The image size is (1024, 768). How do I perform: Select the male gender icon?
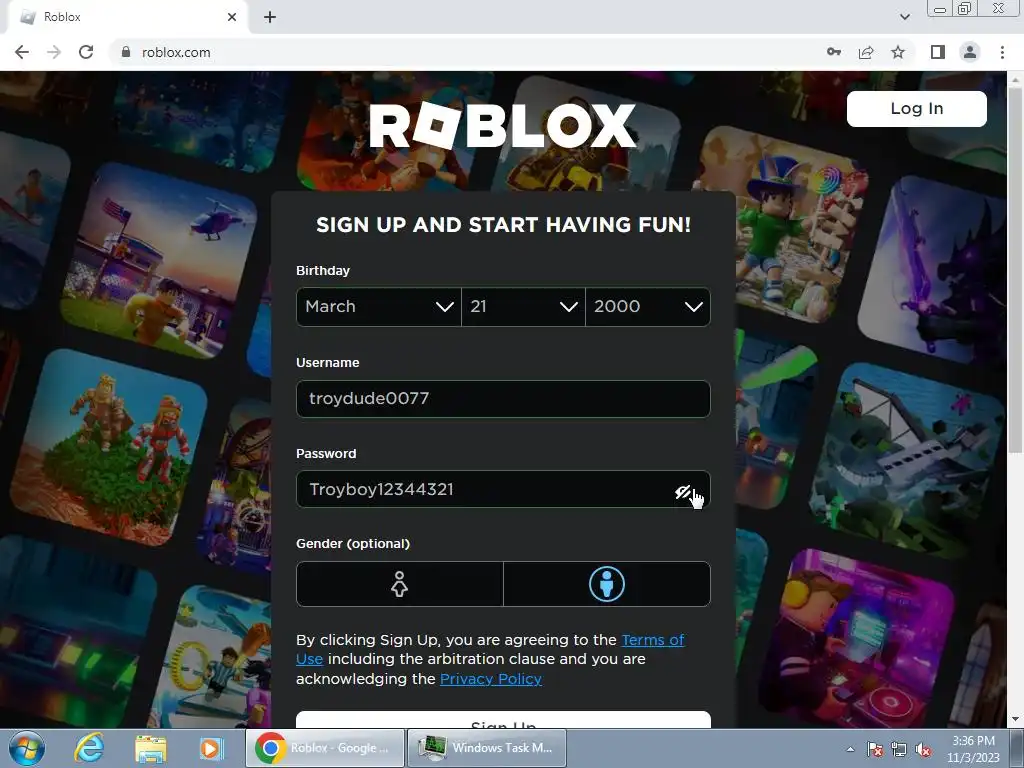(x=607, y=584)
